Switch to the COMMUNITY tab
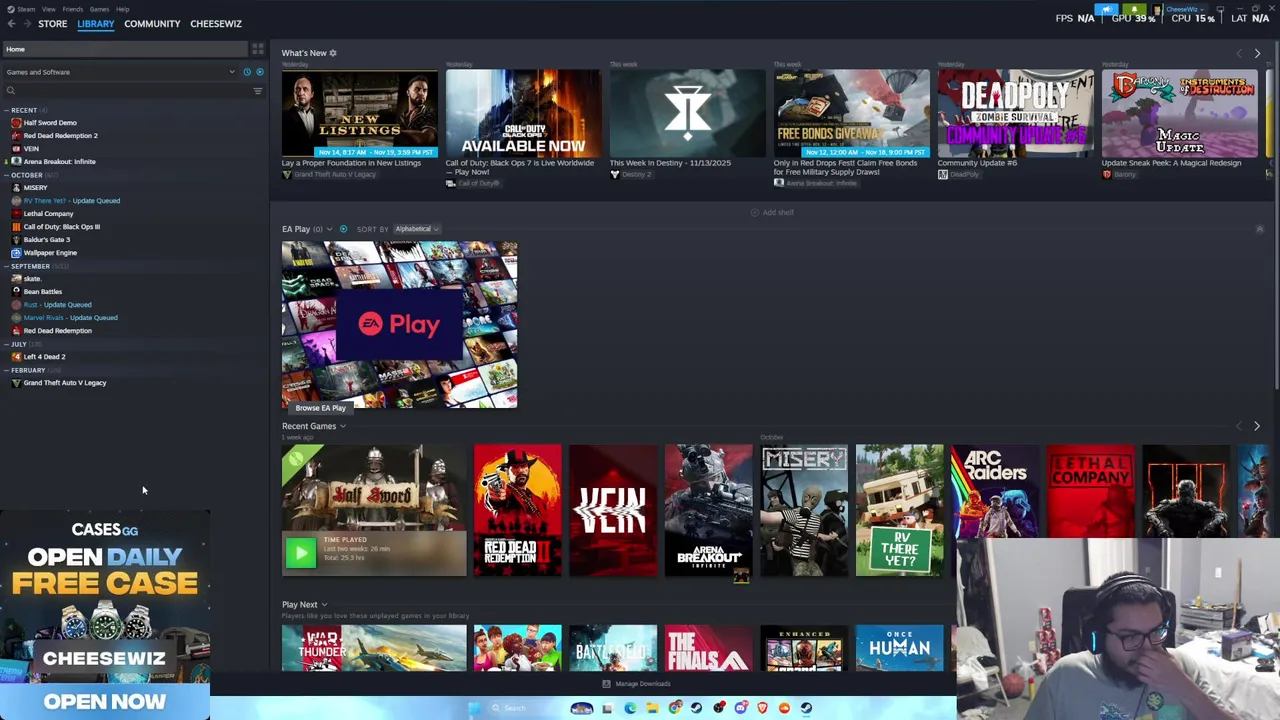This screenshot has width=1280, height=720. (x=152, y=24)
